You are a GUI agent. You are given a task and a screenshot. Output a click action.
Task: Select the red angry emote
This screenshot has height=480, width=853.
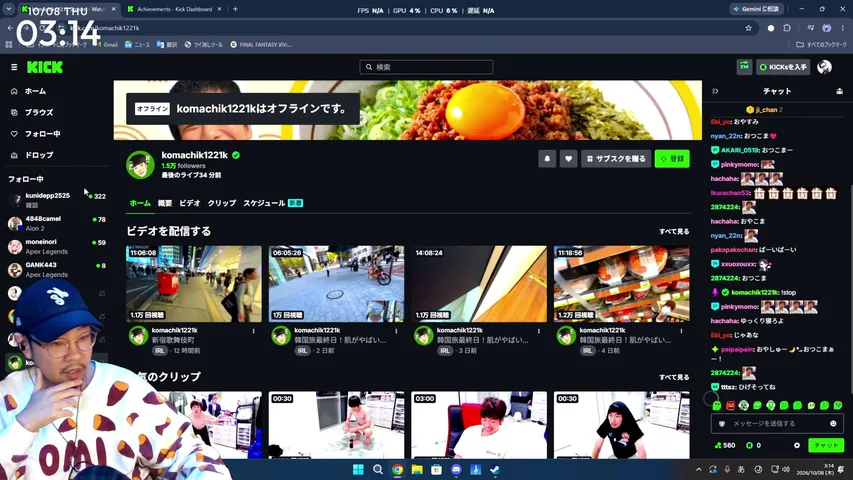tap(730, 405)
